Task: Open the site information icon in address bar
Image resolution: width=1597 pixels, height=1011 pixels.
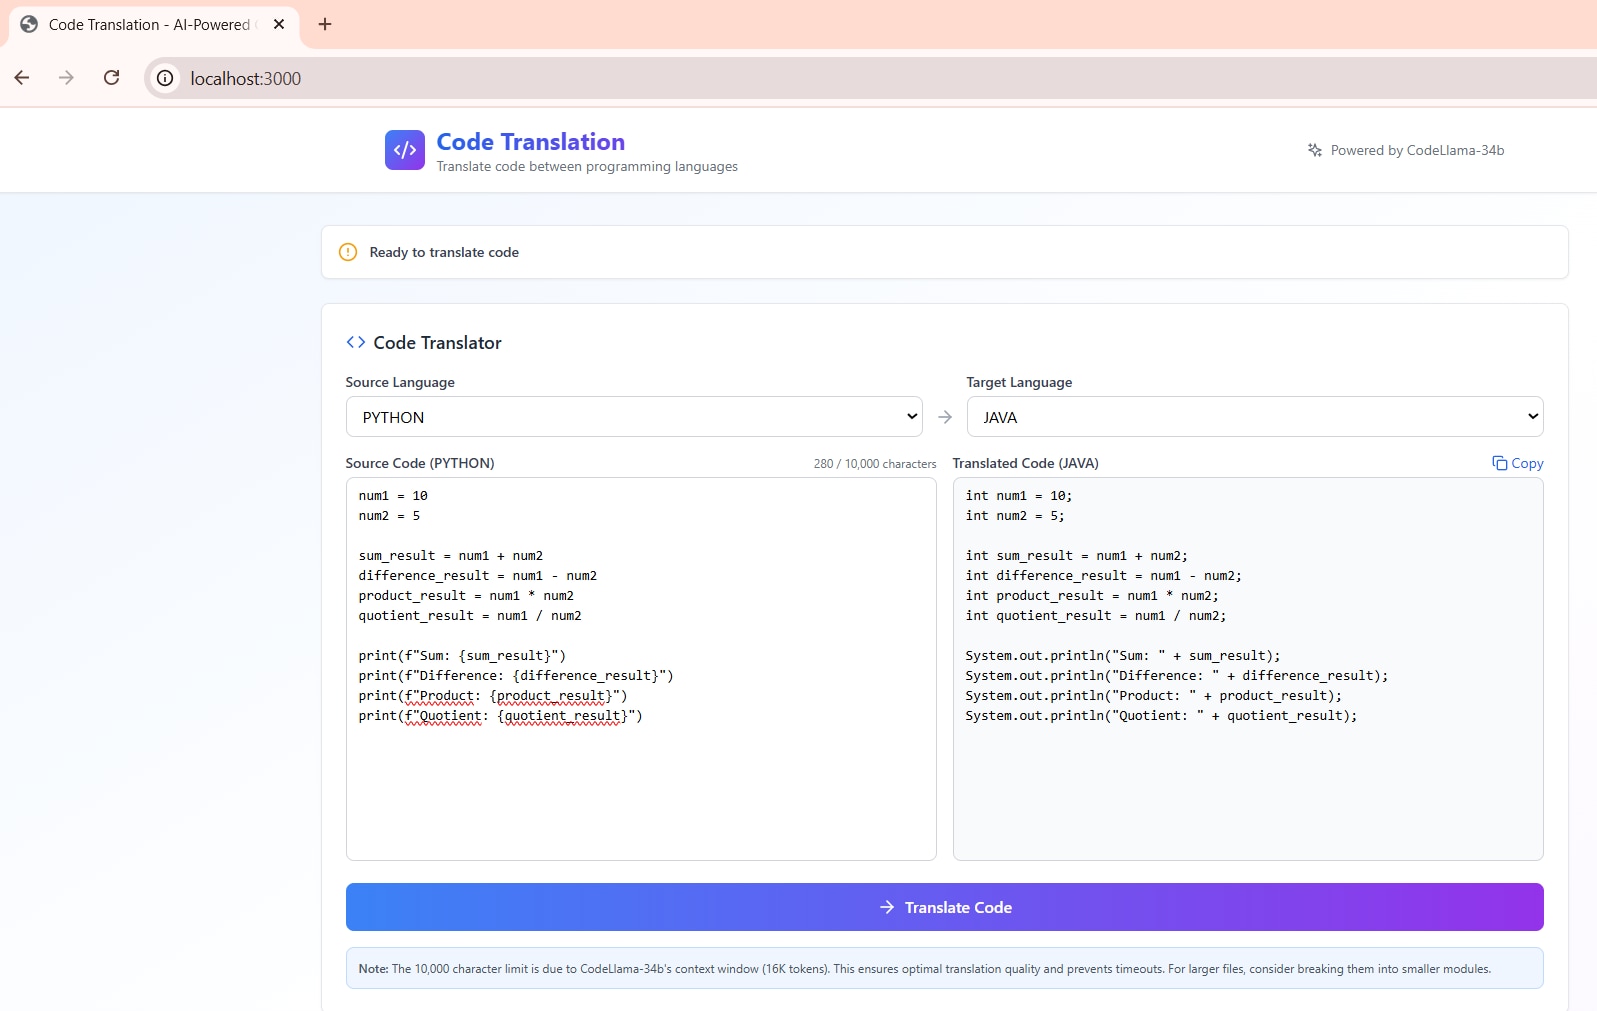Action: pyautogui.click(x=165, y=78)
